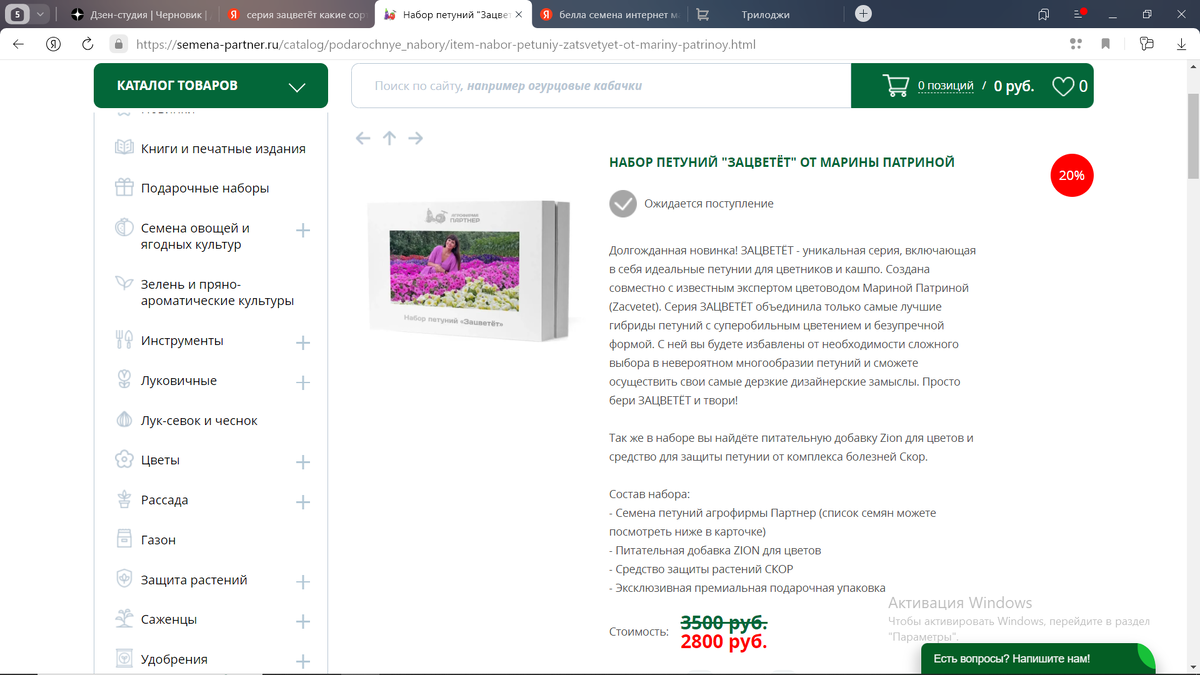Expand Луковичные subcategories plus

pyautogui.click(x=303, y=383)
